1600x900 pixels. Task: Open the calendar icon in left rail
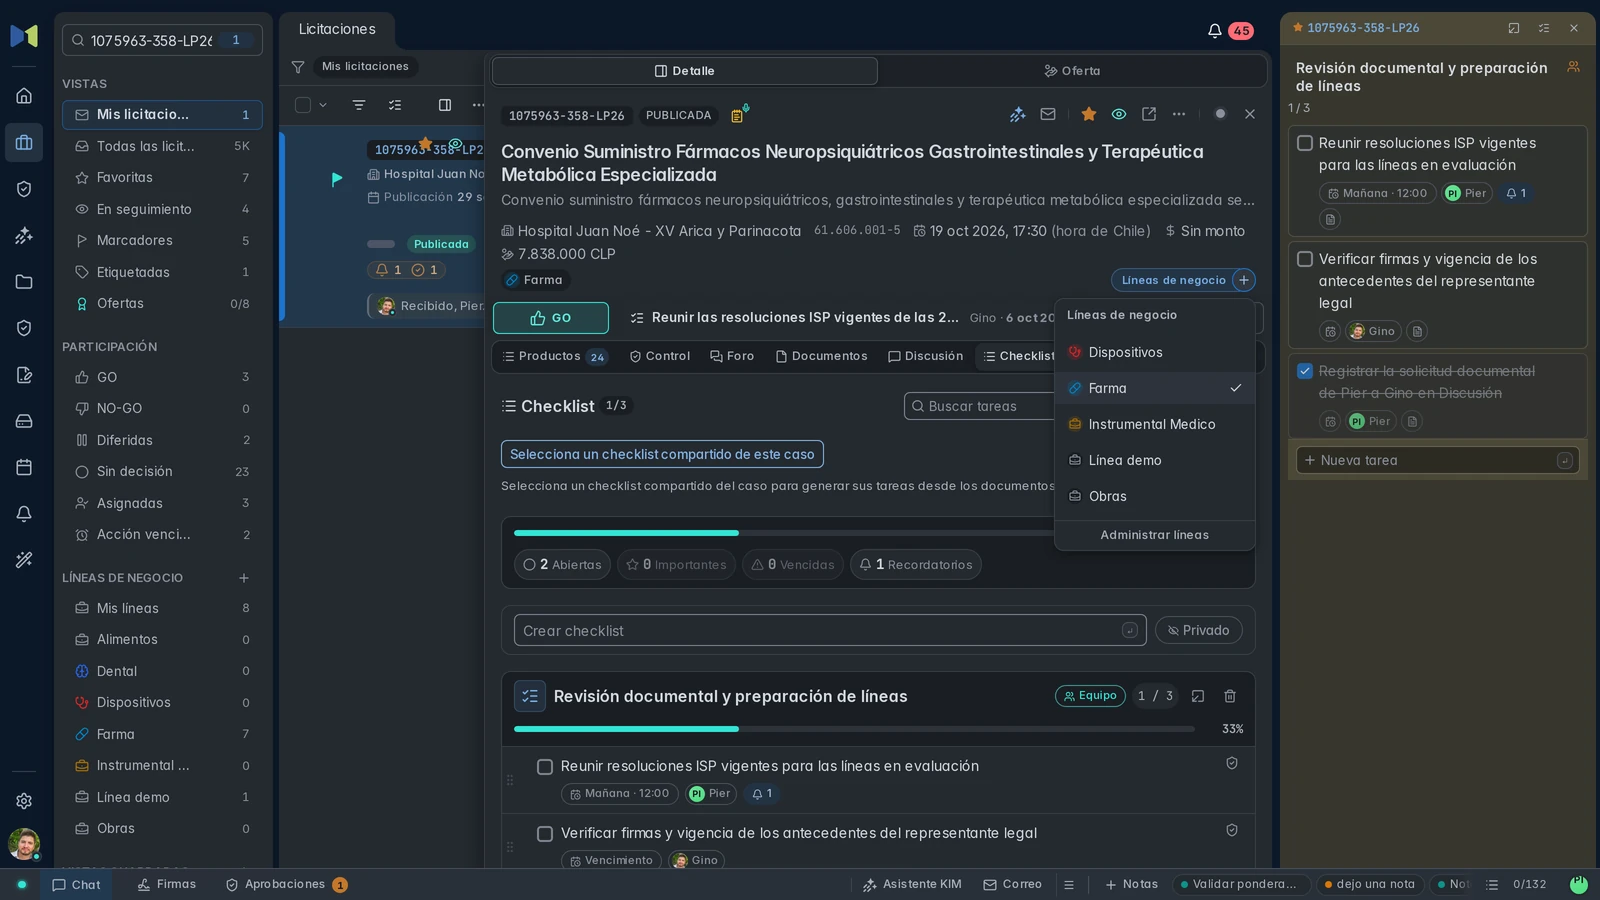click(24, 467)
